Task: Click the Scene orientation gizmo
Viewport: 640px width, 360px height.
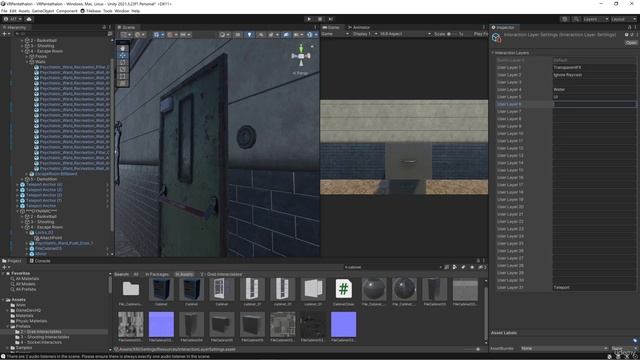Action: (x=301, y=55)
